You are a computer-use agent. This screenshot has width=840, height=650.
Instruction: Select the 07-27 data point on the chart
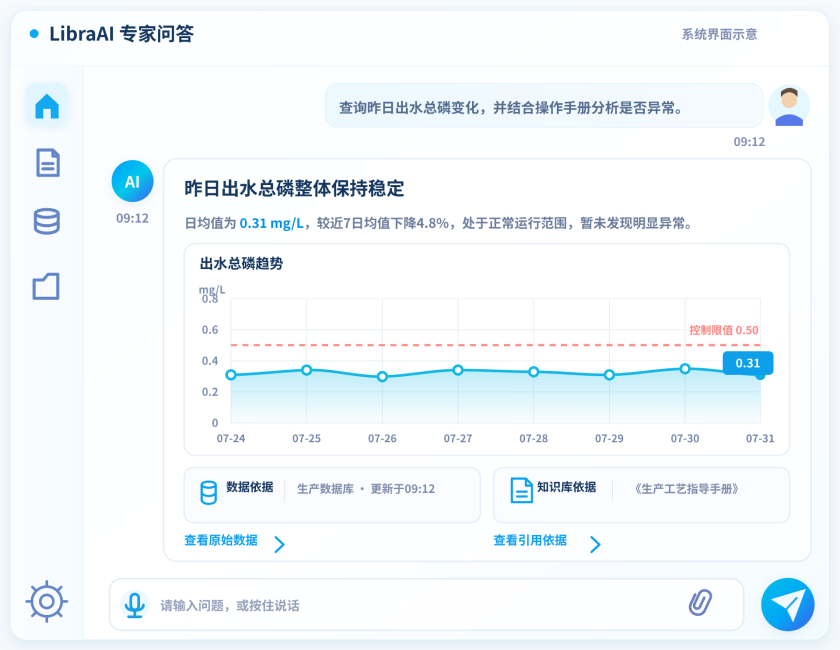458,370
